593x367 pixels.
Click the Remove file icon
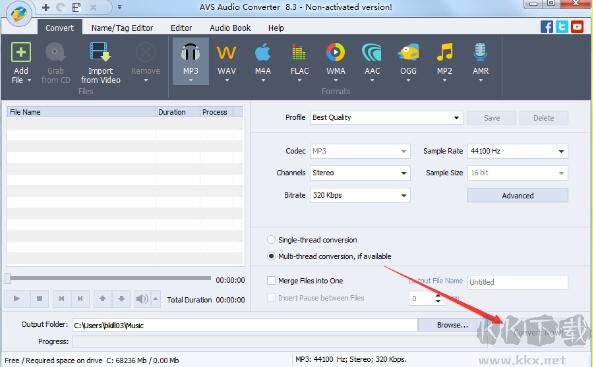146,52
